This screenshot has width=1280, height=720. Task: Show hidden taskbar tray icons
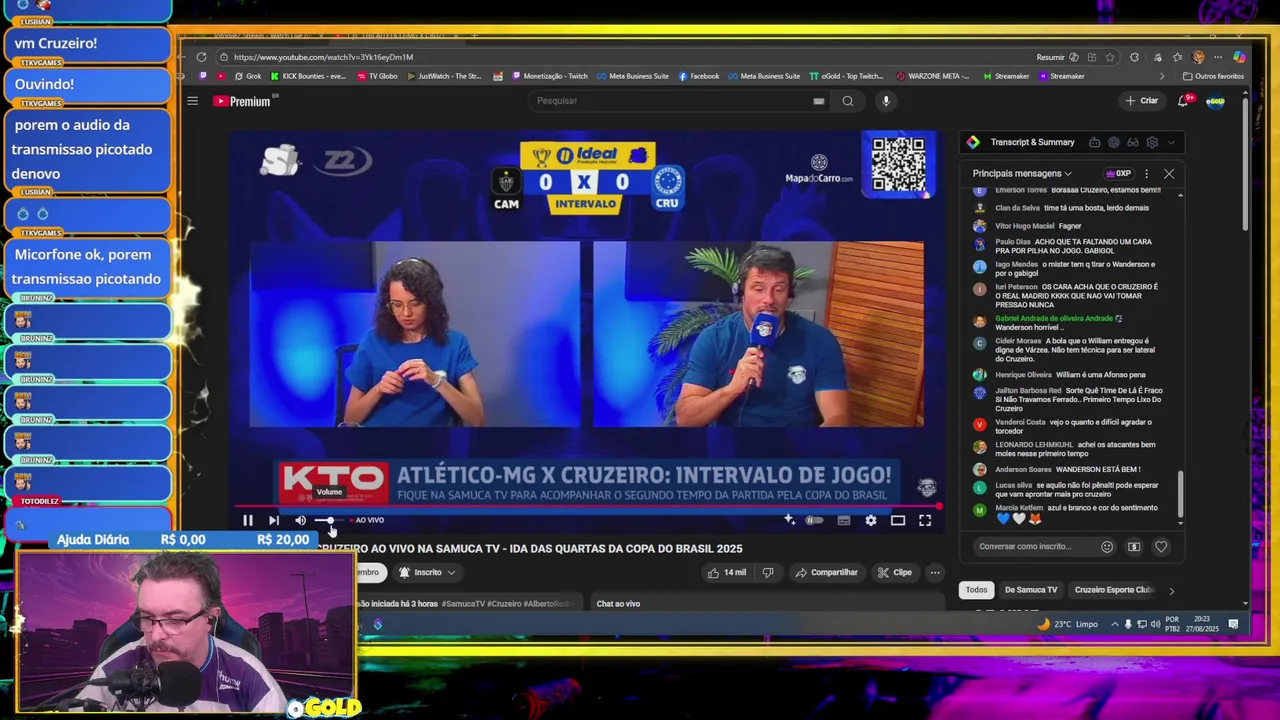click(1115, 624)
